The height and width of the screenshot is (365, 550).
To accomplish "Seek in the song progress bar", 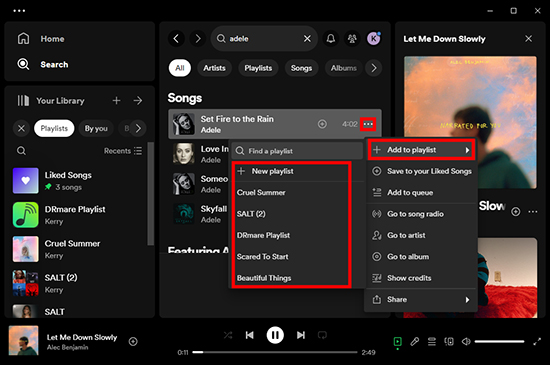I will coord(275,352).
